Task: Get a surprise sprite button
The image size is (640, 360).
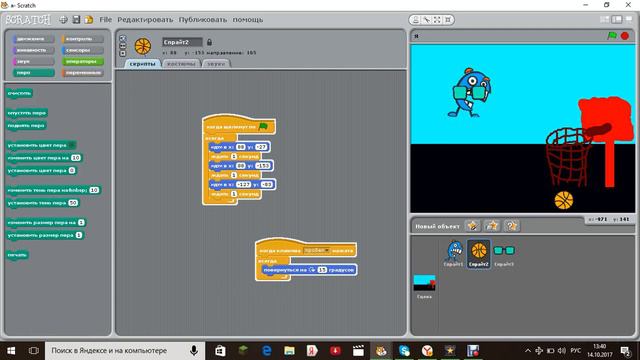Action: 511,226
